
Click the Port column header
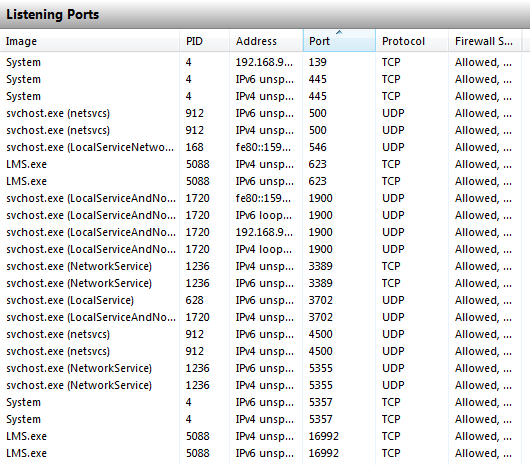click(339, 41)
